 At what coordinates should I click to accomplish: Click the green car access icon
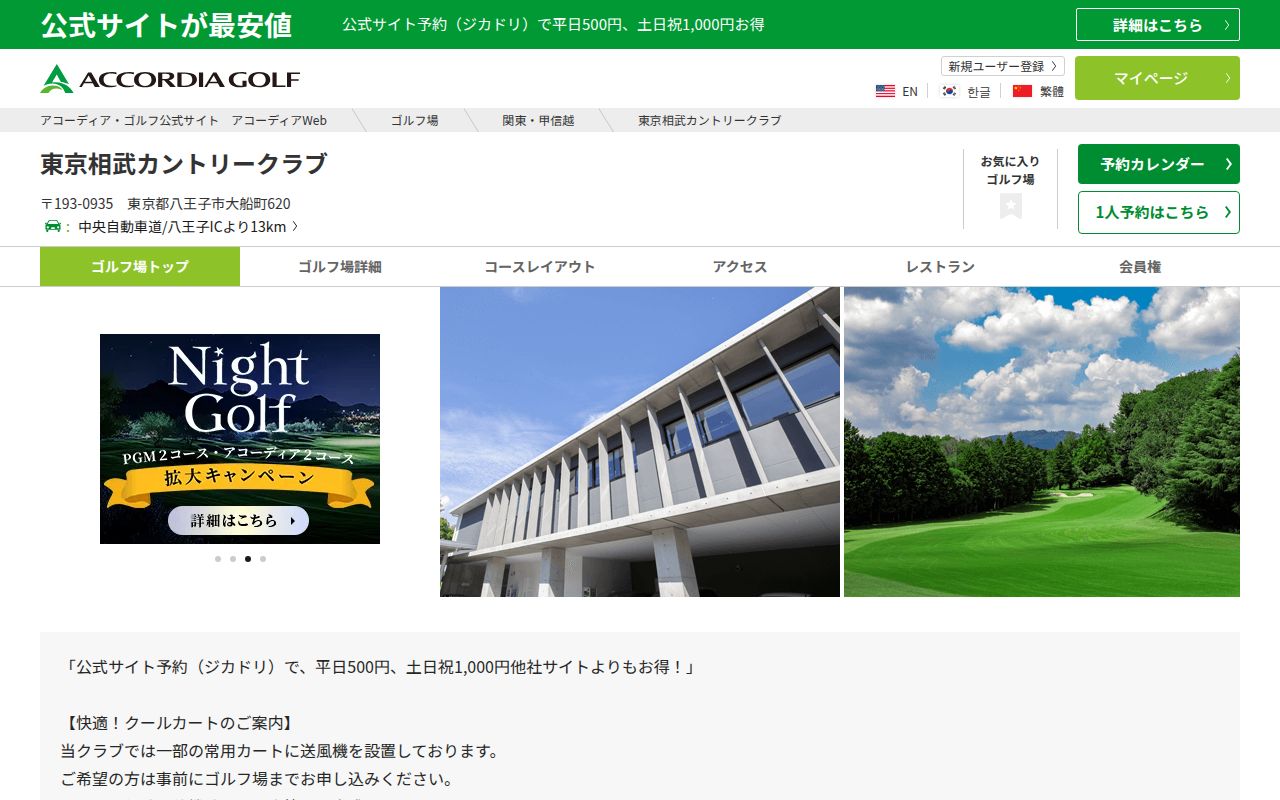52,226
